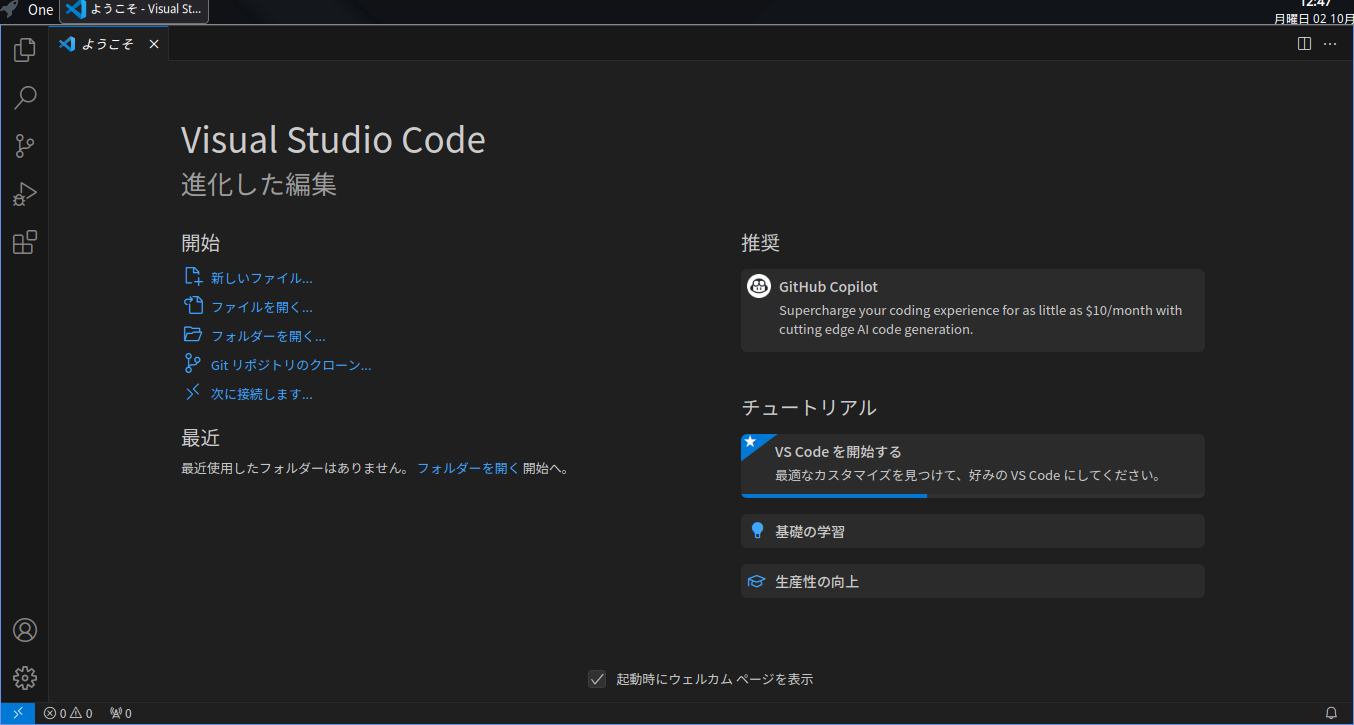Click the open file icon beside ファイルを開く
1354x725 pixels.
tap(193, 306)
